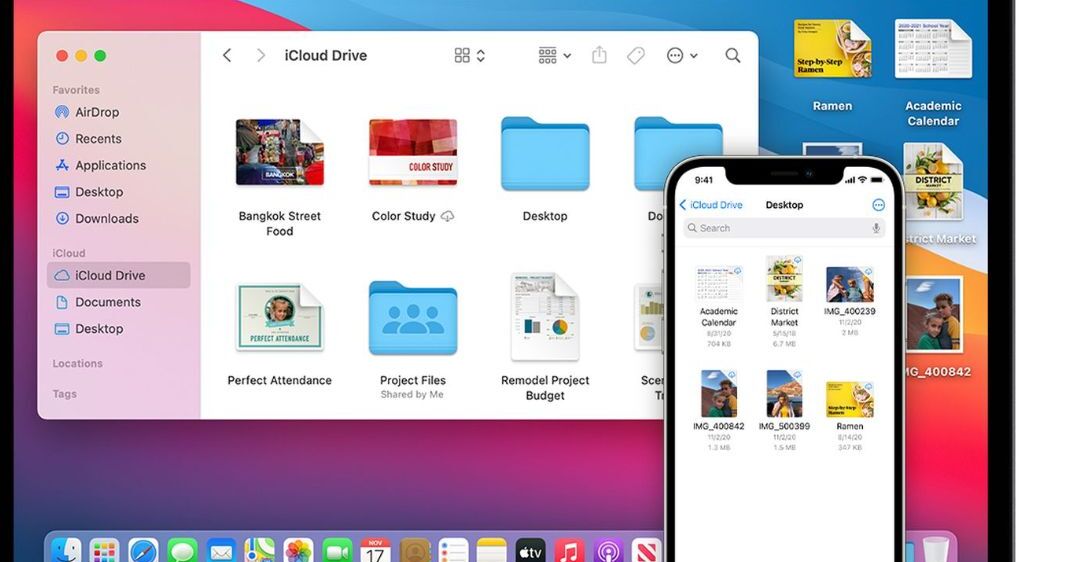Open Trash in the Dock
Screen dimensions: 1080x562
pos(935,550)
